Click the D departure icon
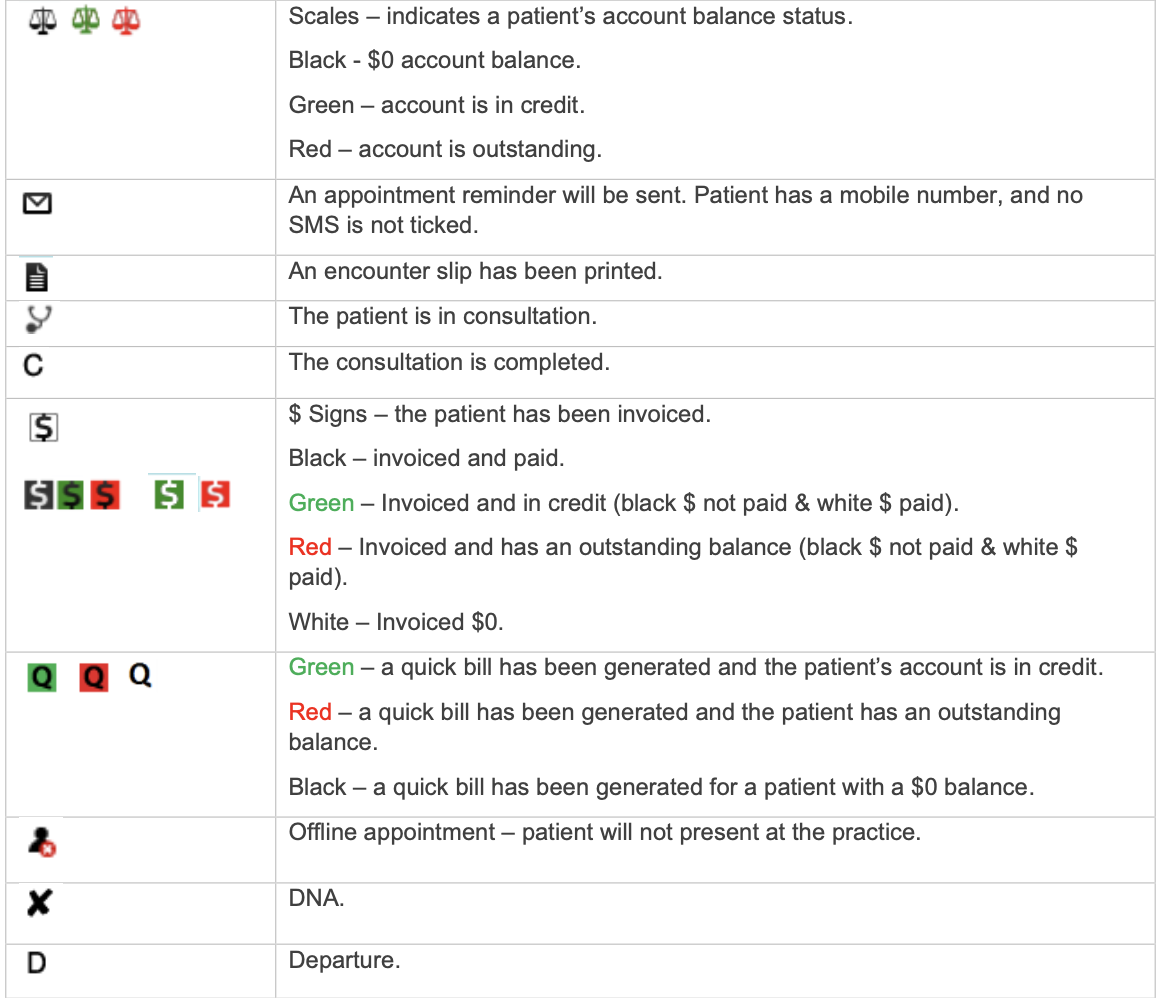The image size is (1160, 998). [35, 964]
